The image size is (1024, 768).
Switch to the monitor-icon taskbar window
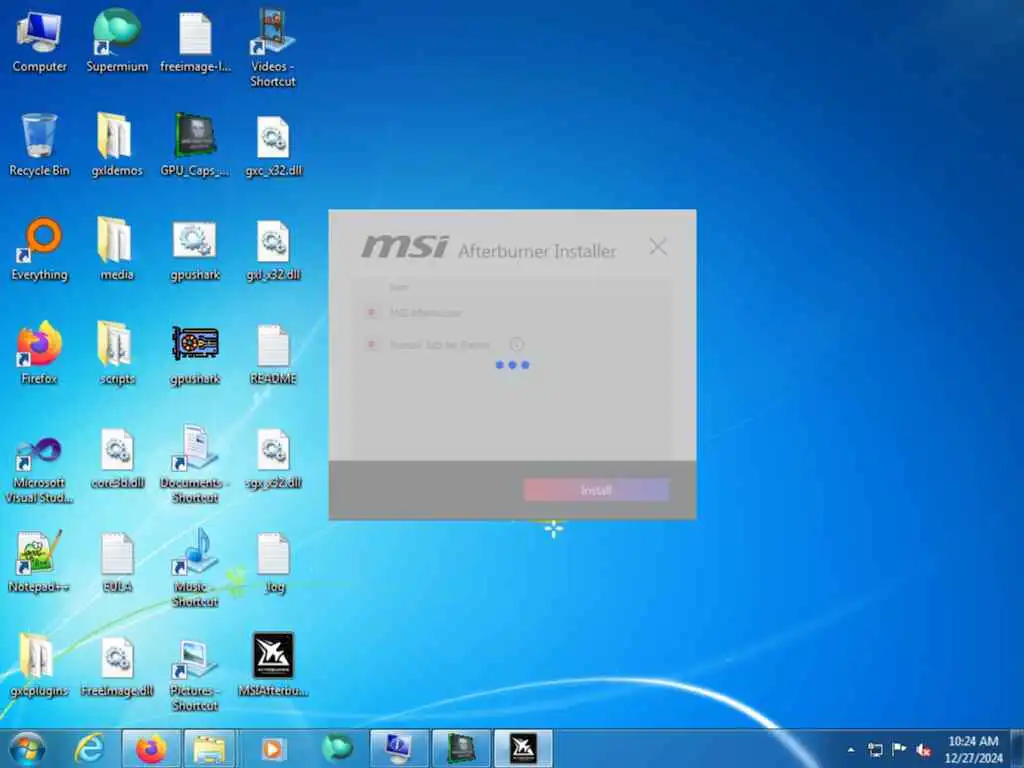pyautogui.click(x=399, y=748)
